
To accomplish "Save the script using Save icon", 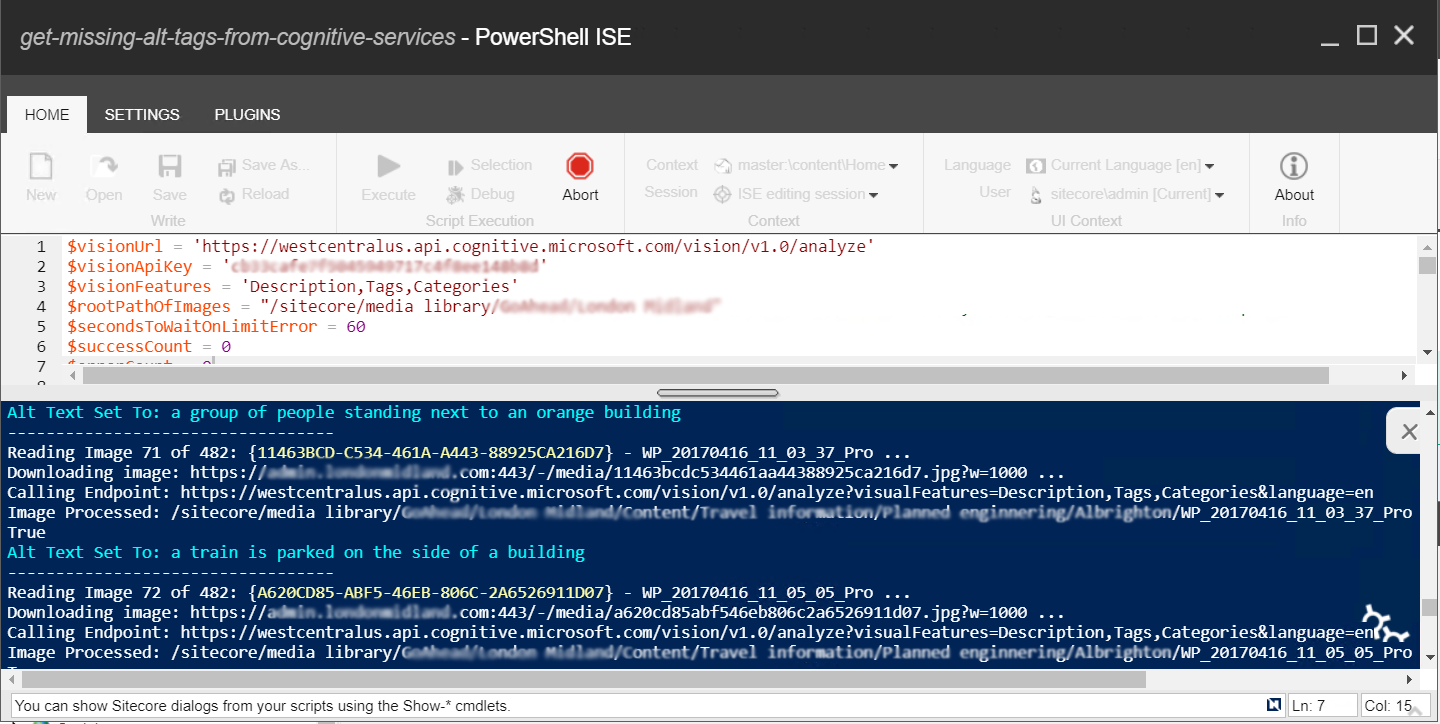I will 170,177.
